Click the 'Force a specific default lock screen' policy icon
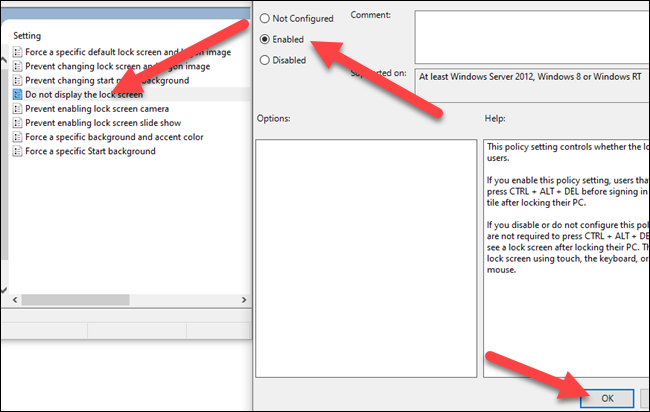This screenshot has height=412, width=650. click(18, 51)
